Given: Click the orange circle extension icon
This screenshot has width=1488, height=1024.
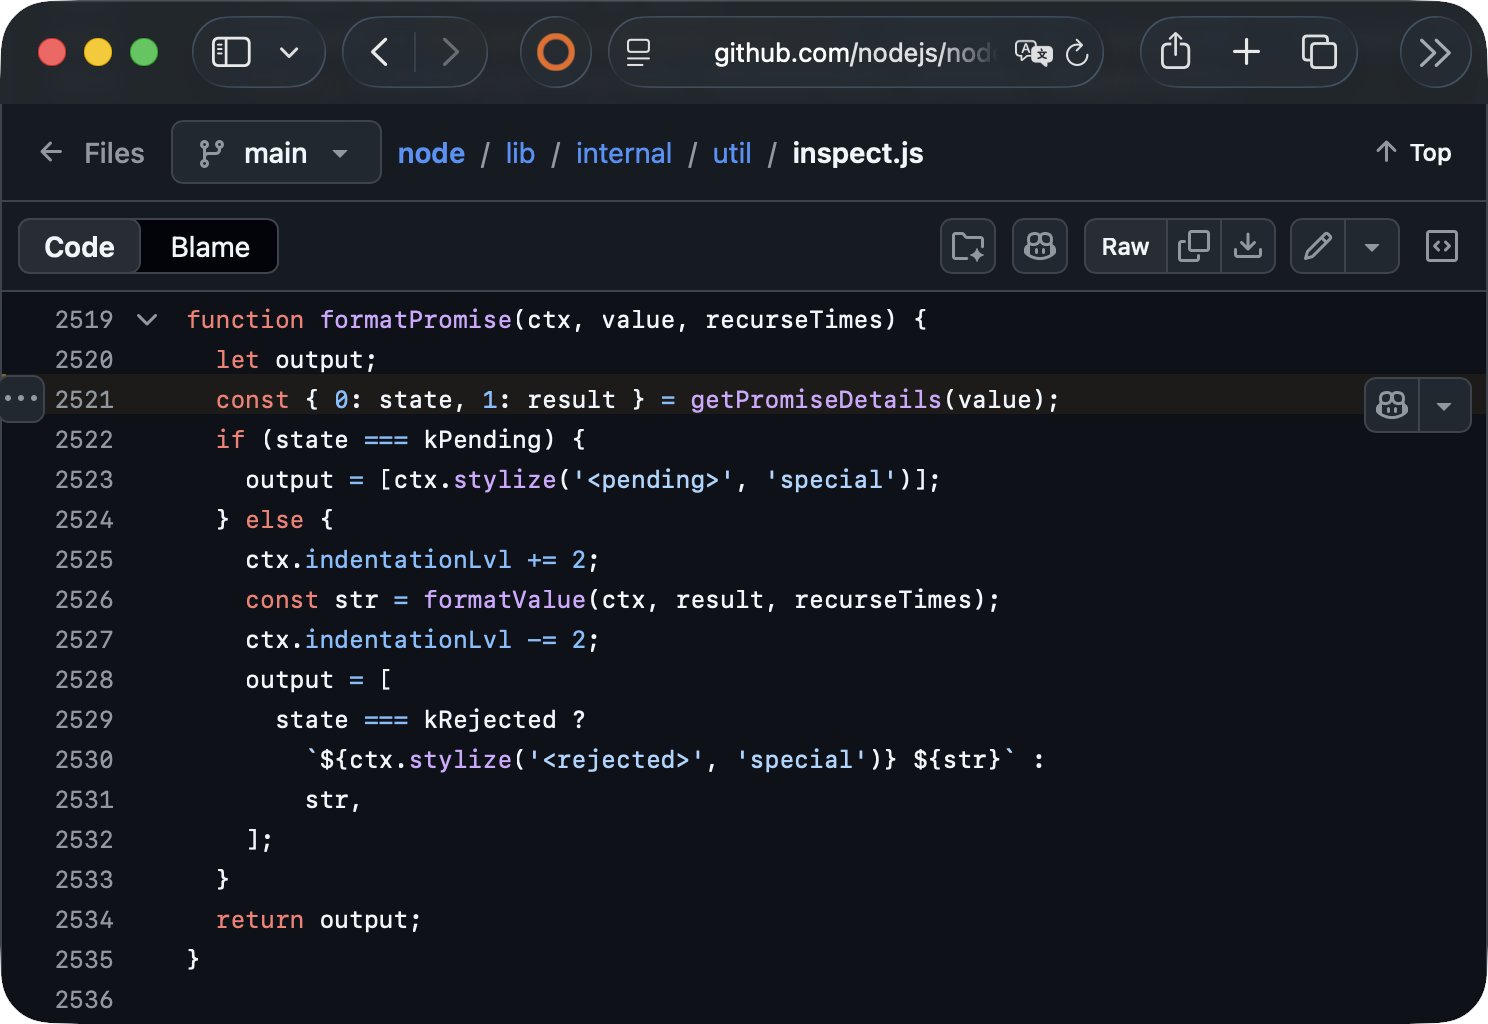Looking at the screenshot, I should click(x=556, y=52).
